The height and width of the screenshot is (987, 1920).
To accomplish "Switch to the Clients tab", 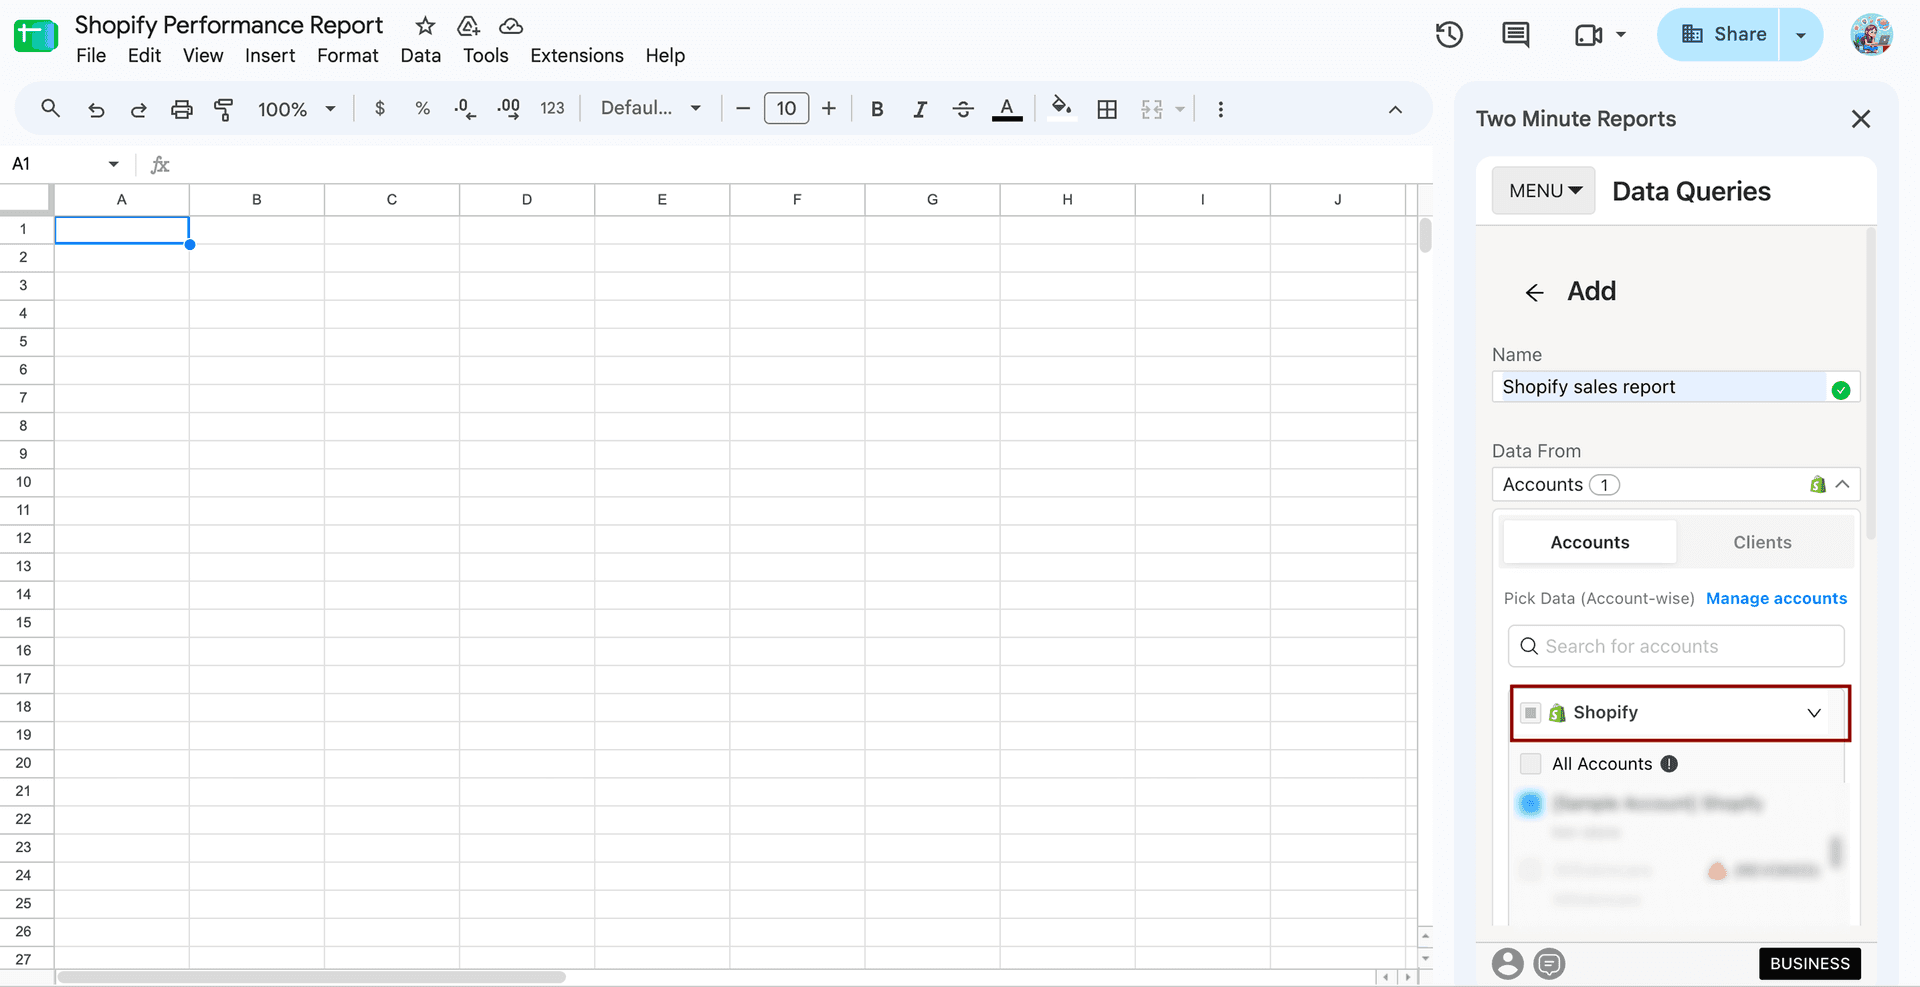I will click(x=1762, y=542).
